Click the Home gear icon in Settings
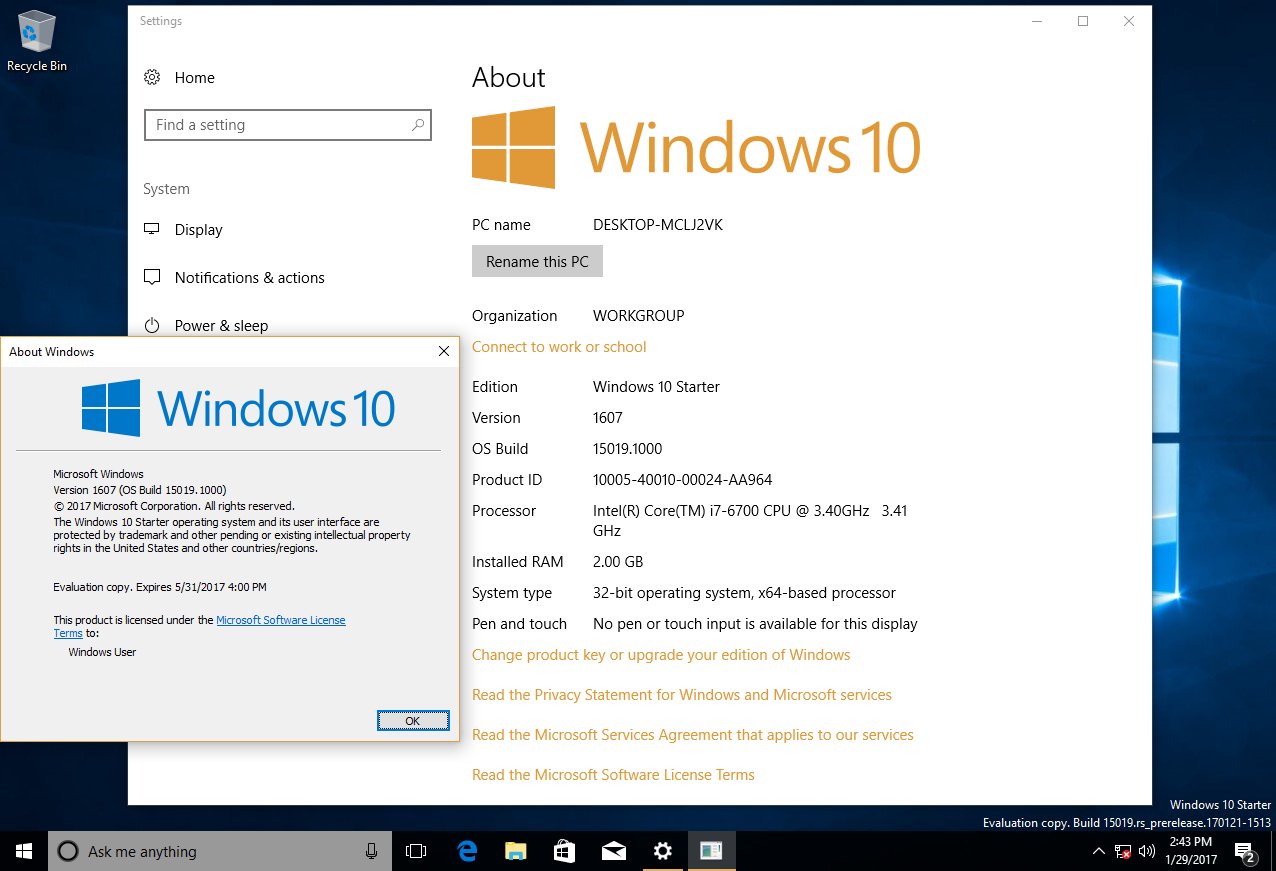Screen dimensions: 1276x871 click(152, 77)
